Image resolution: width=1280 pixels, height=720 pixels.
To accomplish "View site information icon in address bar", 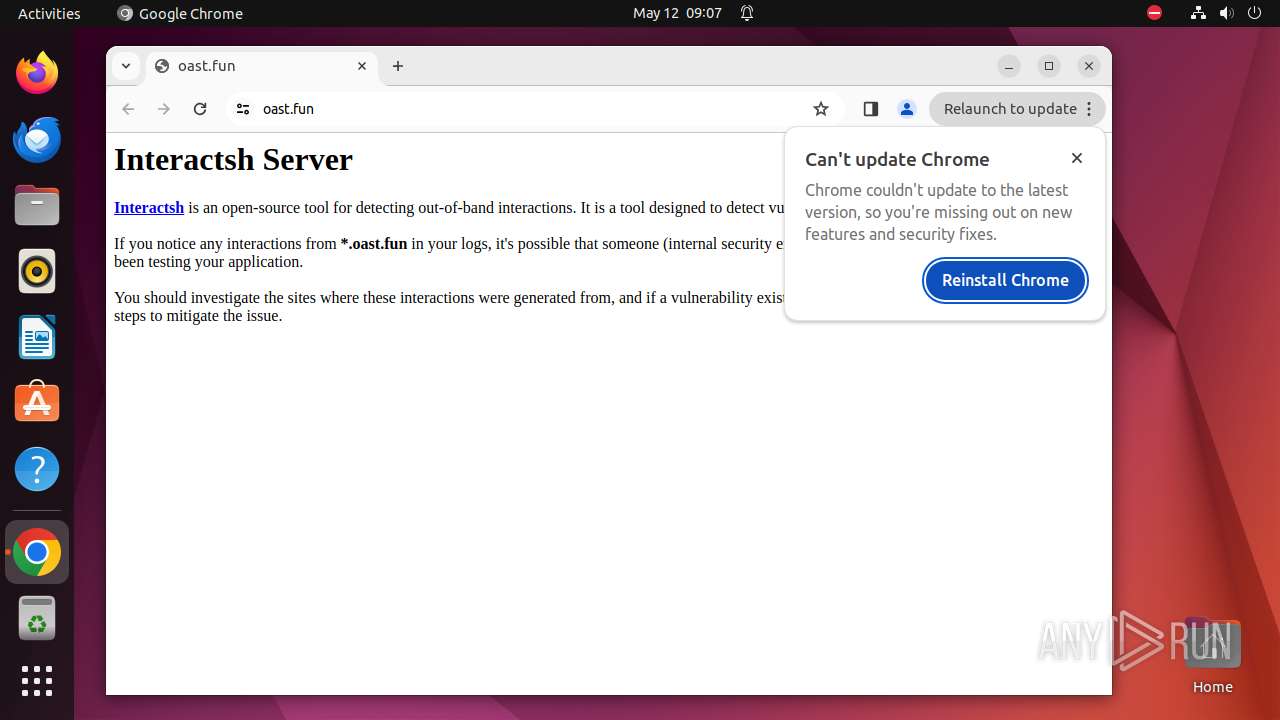I will 242,109.
